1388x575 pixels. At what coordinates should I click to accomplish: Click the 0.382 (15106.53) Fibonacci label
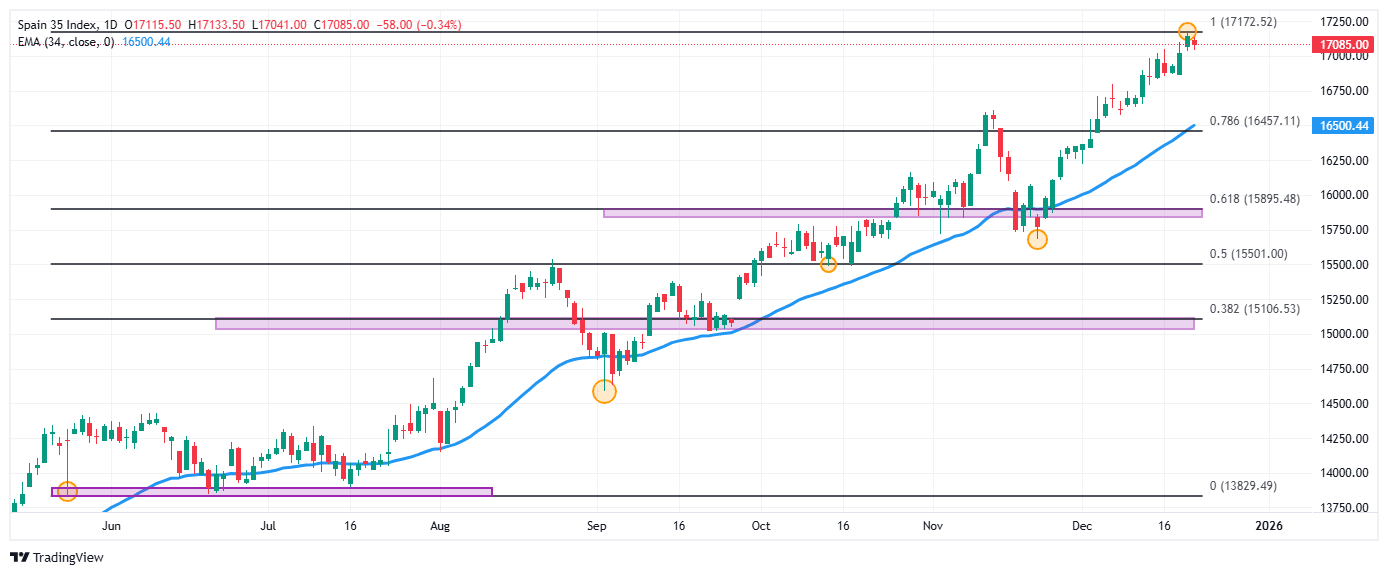coord(1254,309)
